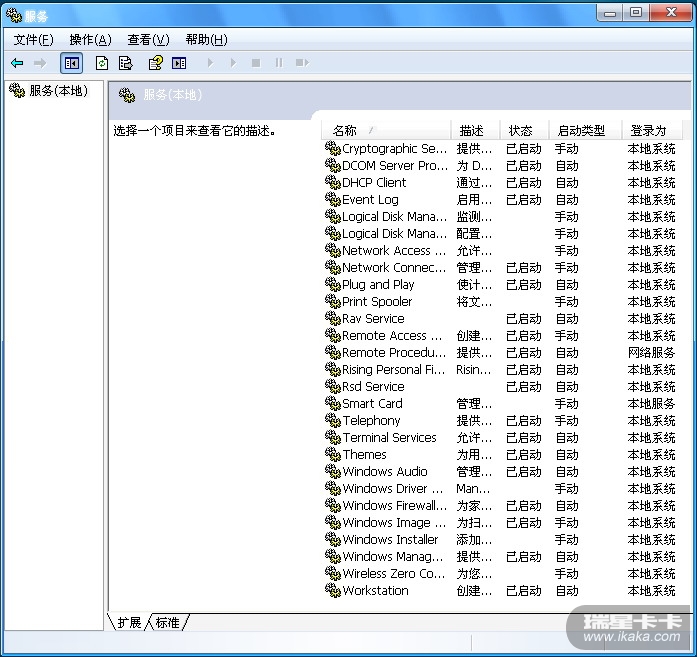Click gear icon beside Themes
Viewport: 697px width, 657px height.
click(332, 454)
